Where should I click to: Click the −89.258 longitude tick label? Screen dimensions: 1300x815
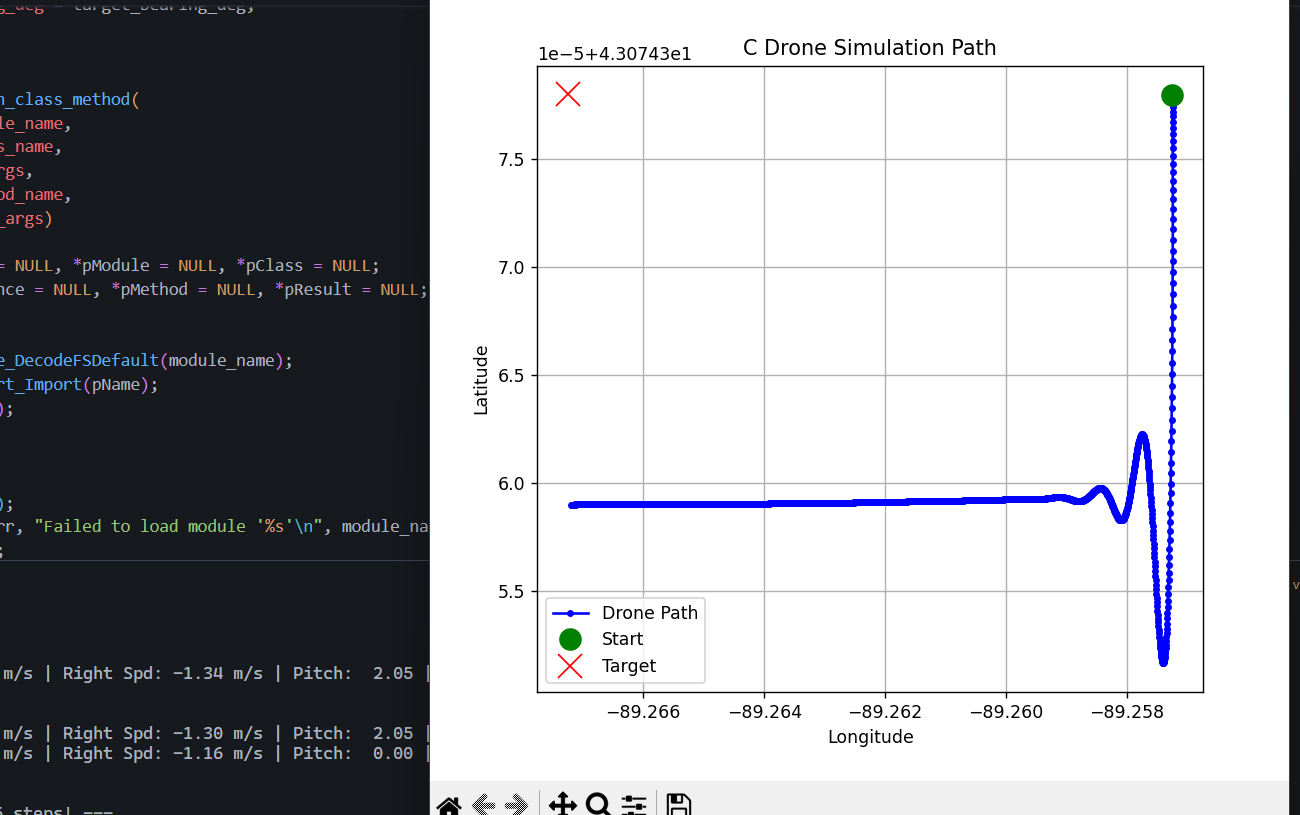pyautogui.click(x=1127, y=712)
